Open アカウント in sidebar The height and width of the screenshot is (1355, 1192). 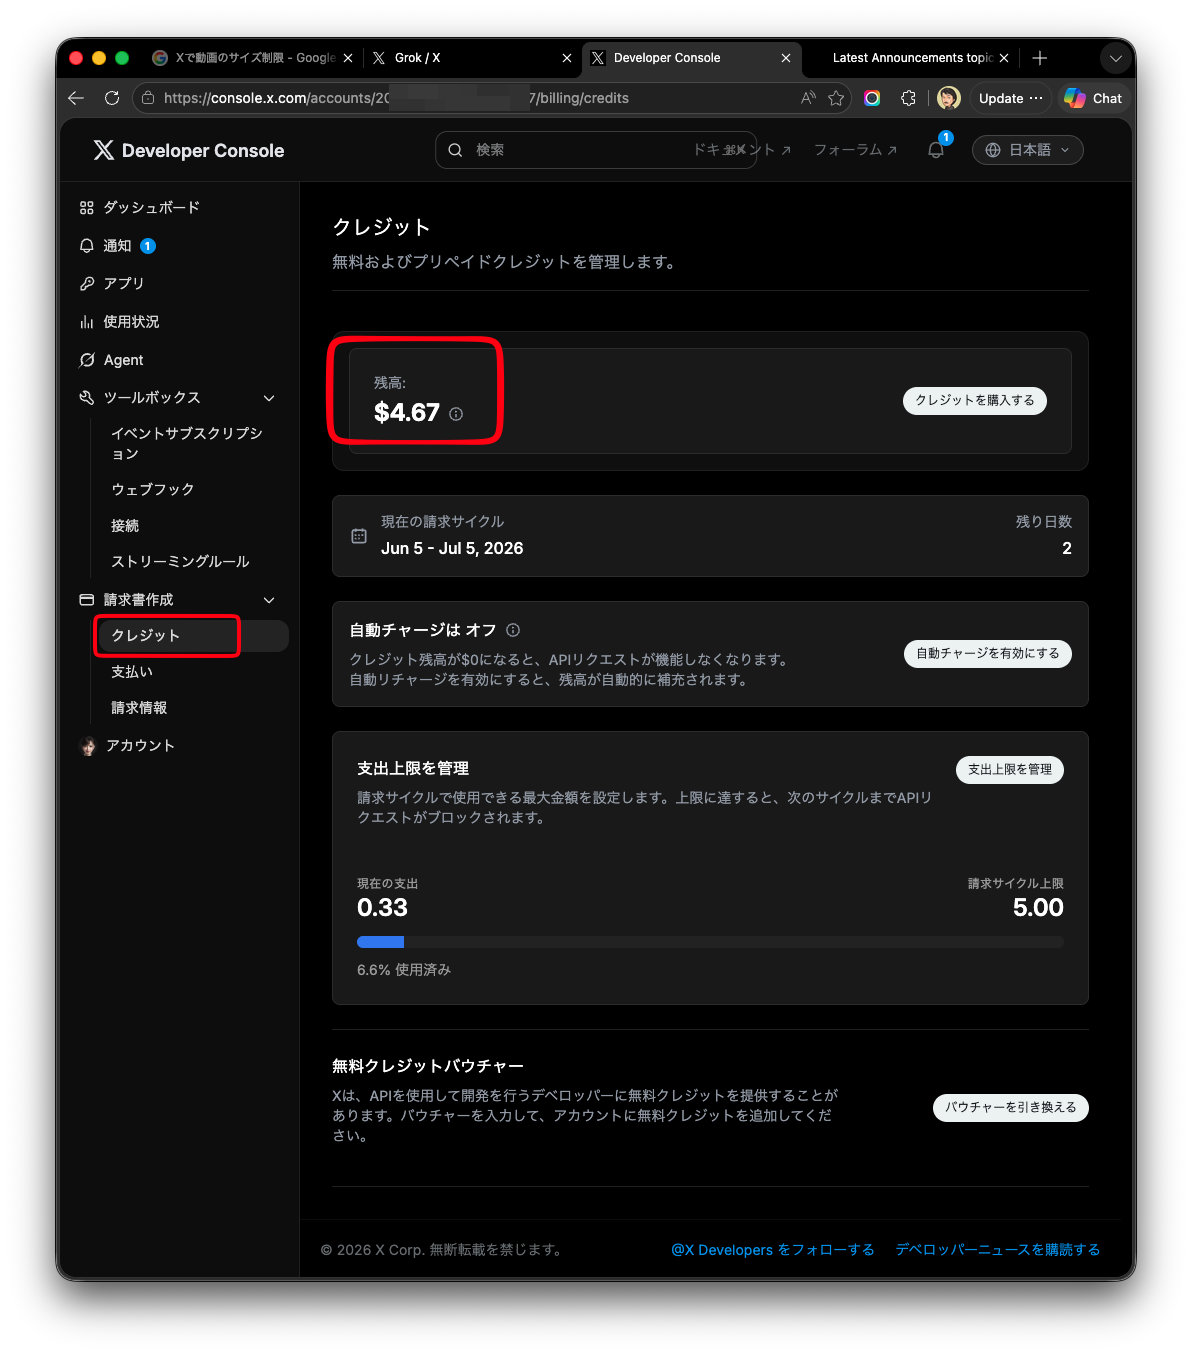click(127, 745)
